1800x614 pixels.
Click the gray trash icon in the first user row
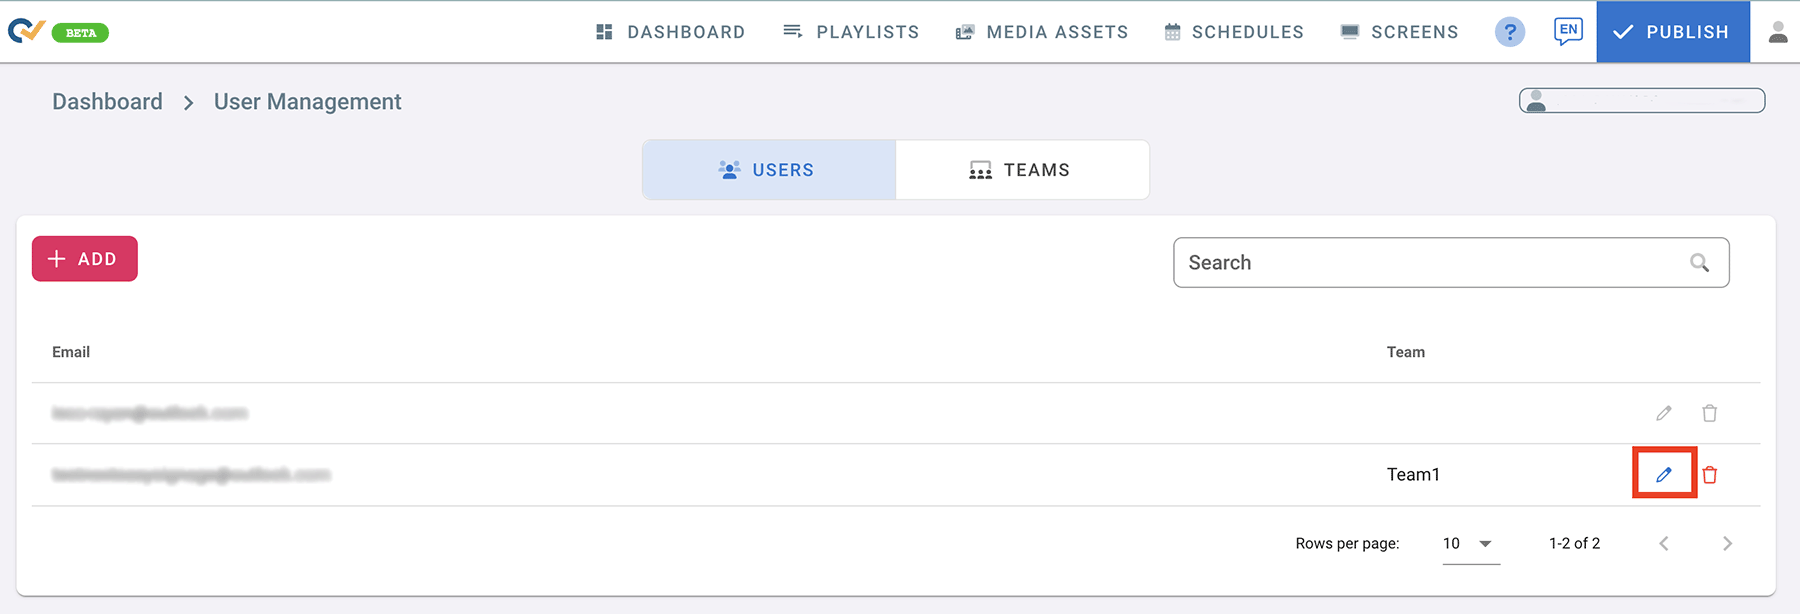pyautogui.click(x=1710, y=413)
